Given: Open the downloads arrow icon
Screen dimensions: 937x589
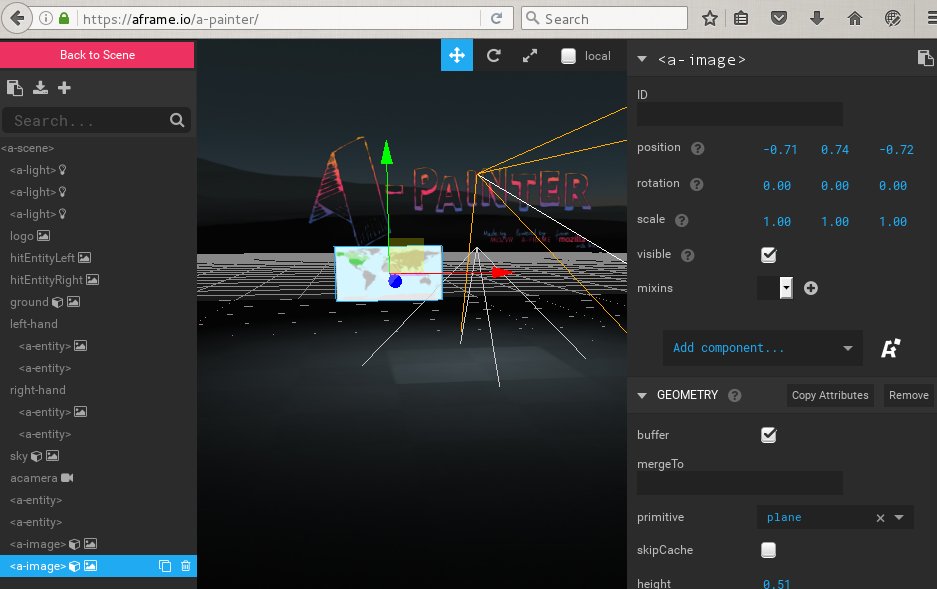Looking at the screenshot, I should click(817, 19).
